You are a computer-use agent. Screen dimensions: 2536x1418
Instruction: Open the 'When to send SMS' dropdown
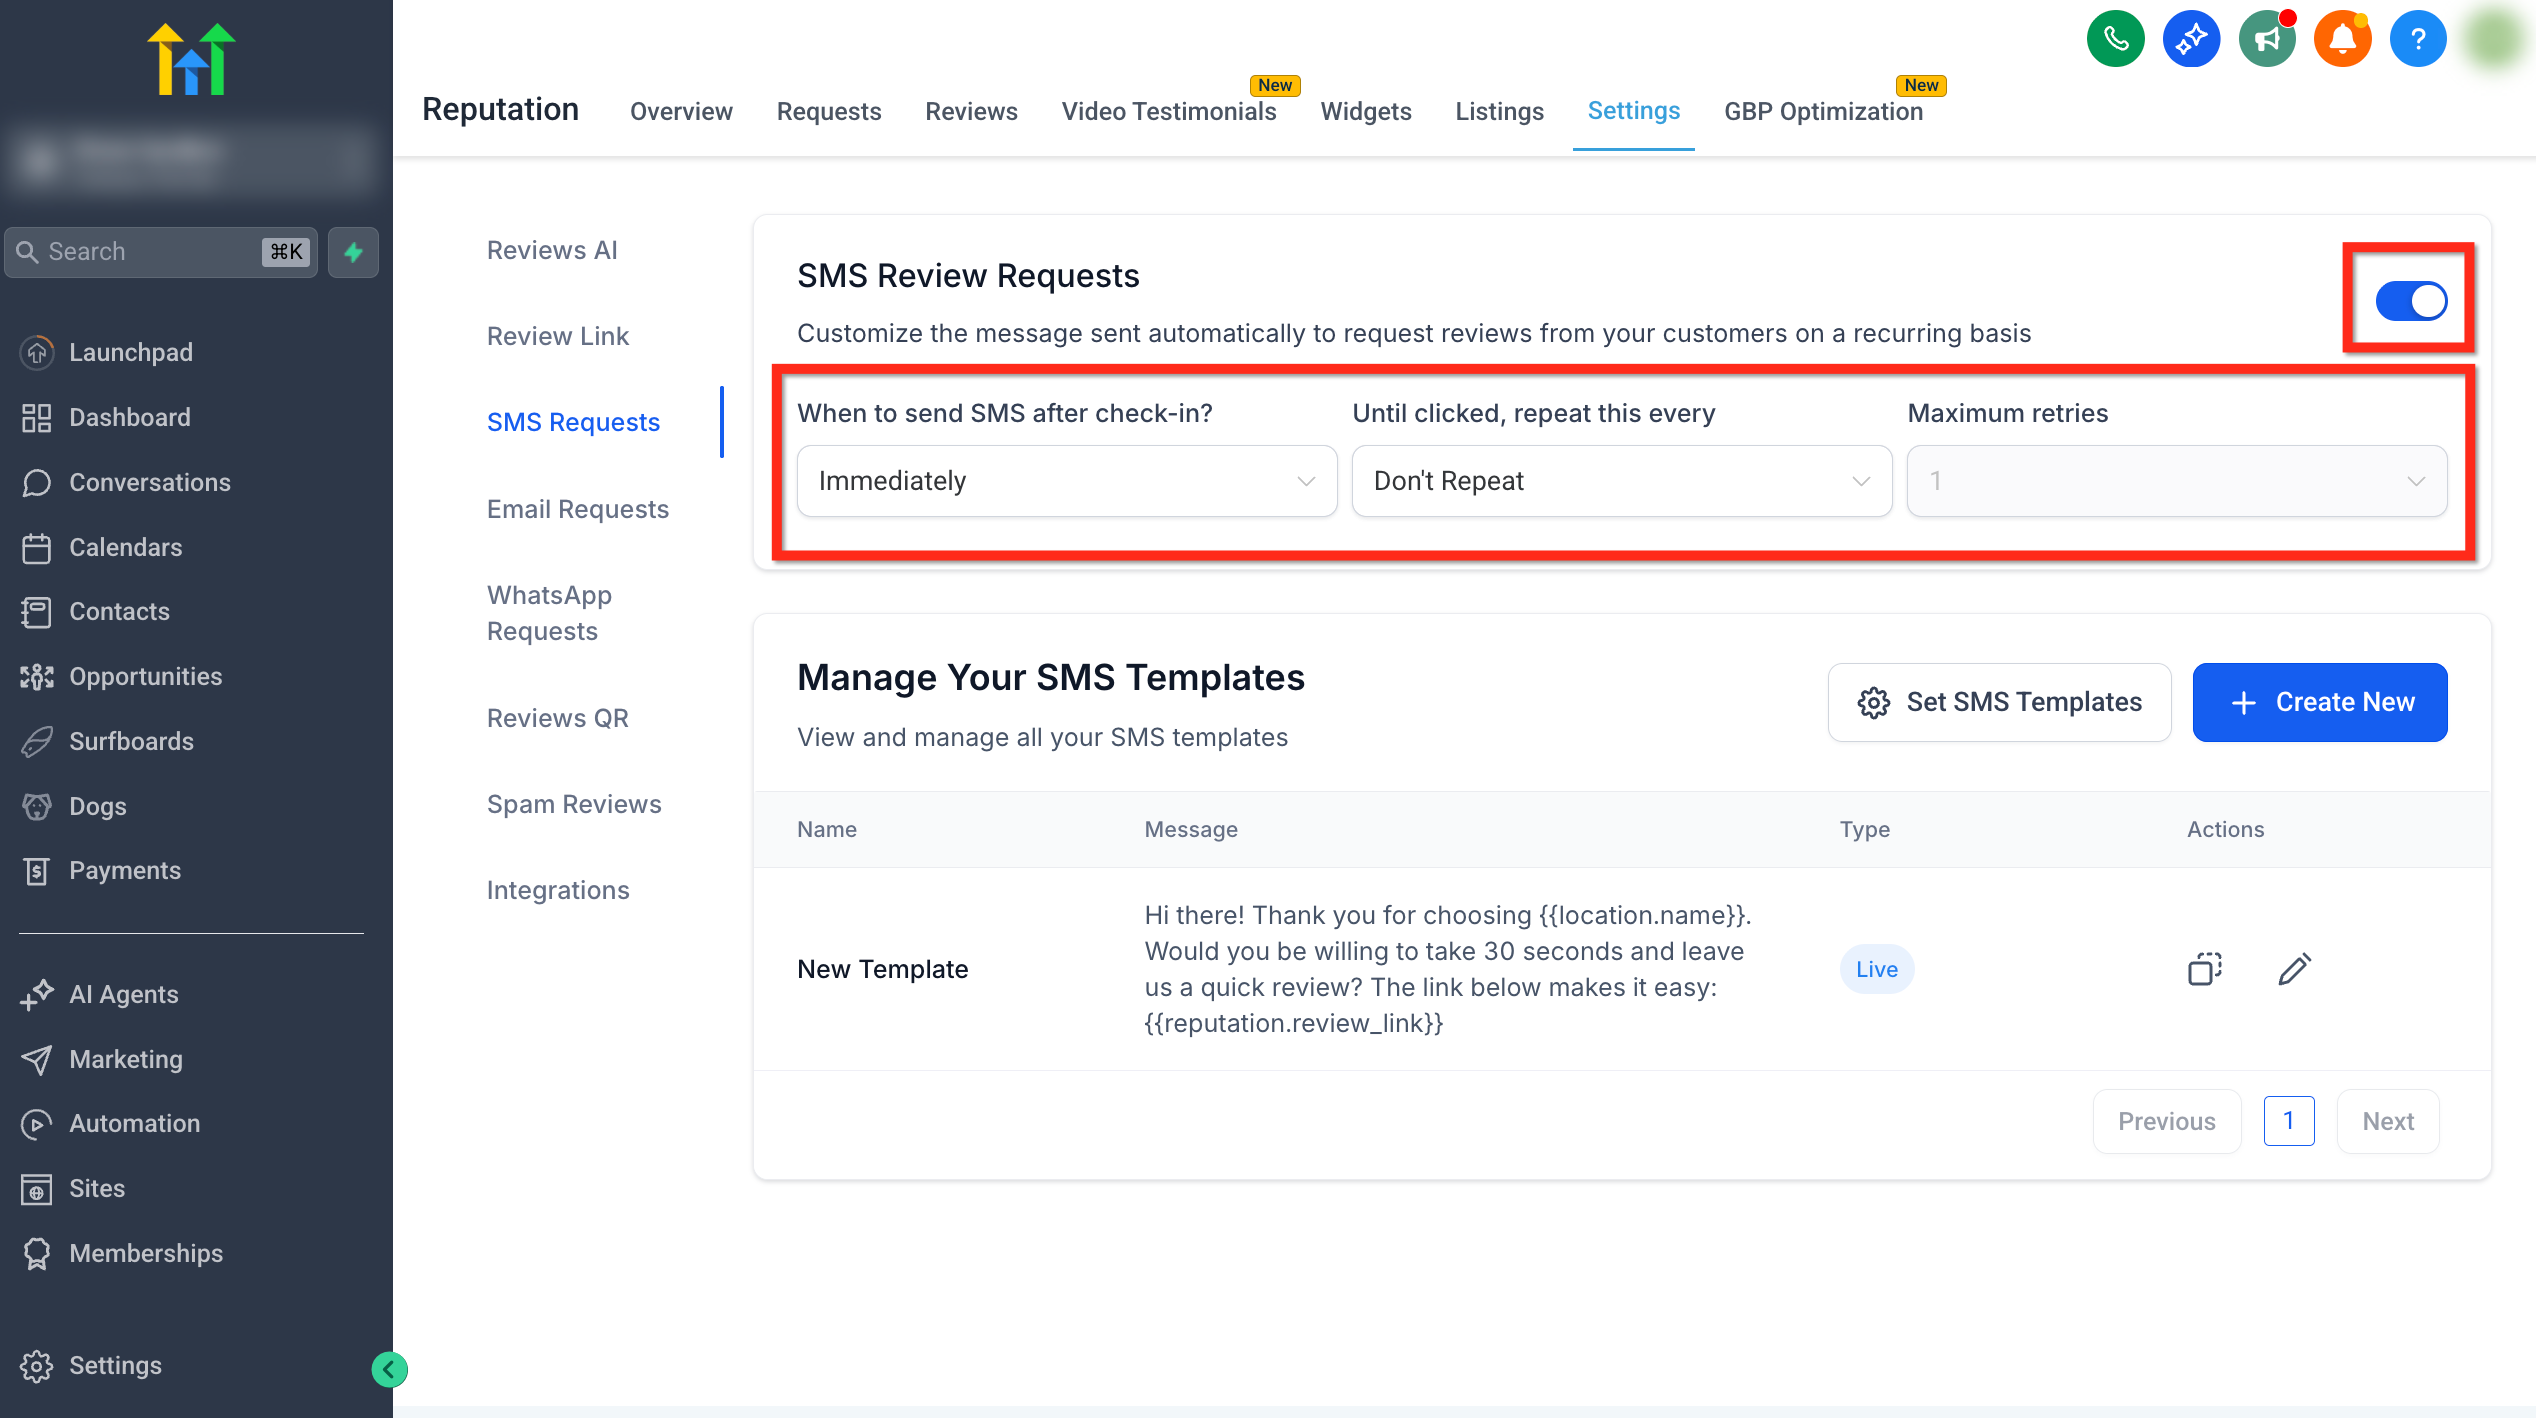coord(1066,481)
